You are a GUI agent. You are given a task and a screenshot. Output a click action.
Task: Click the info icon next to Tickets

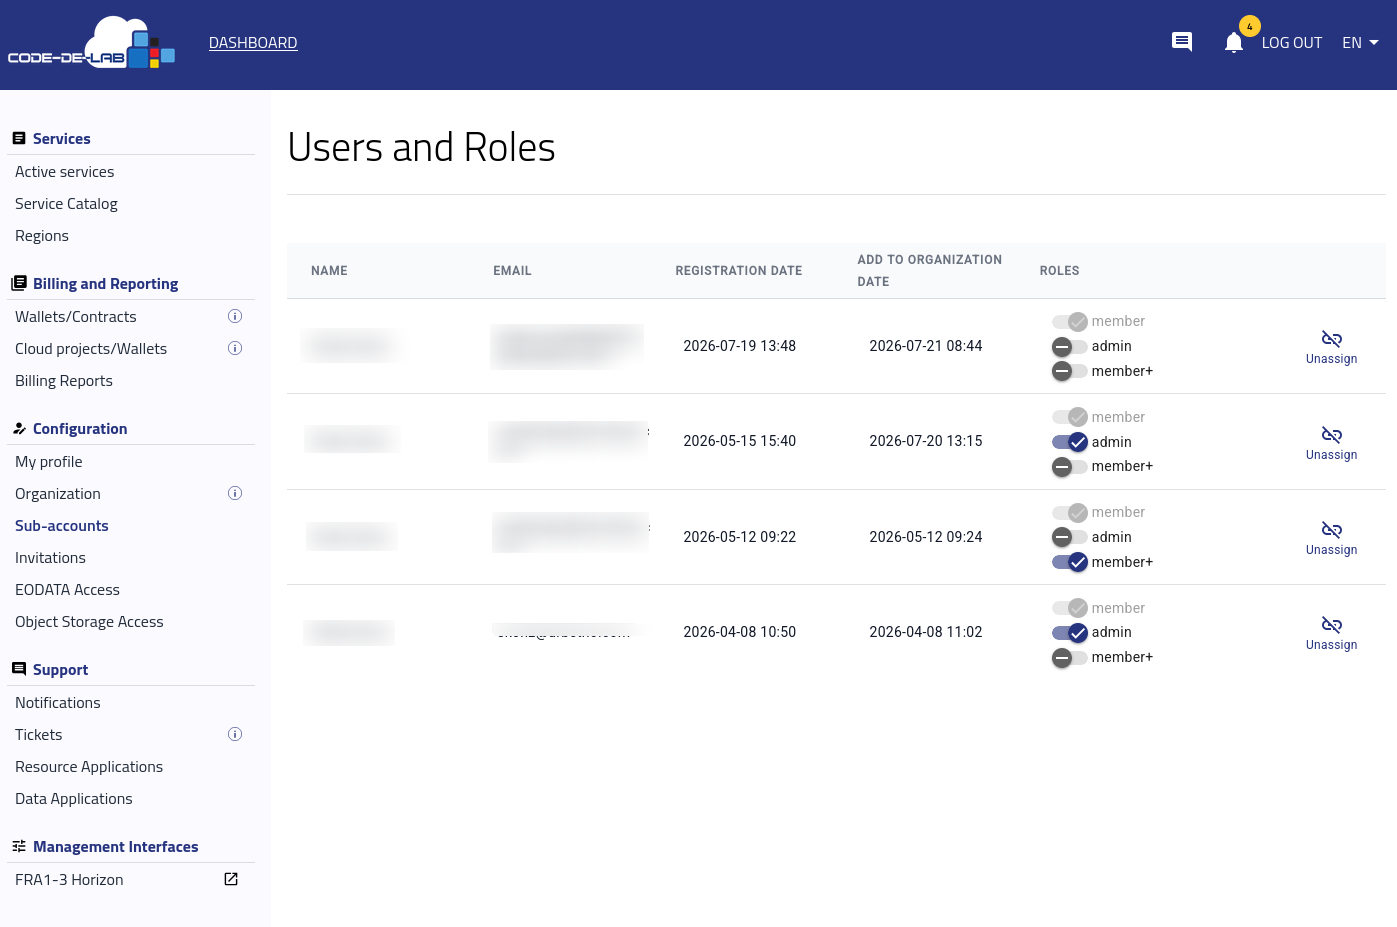(235, 734)
